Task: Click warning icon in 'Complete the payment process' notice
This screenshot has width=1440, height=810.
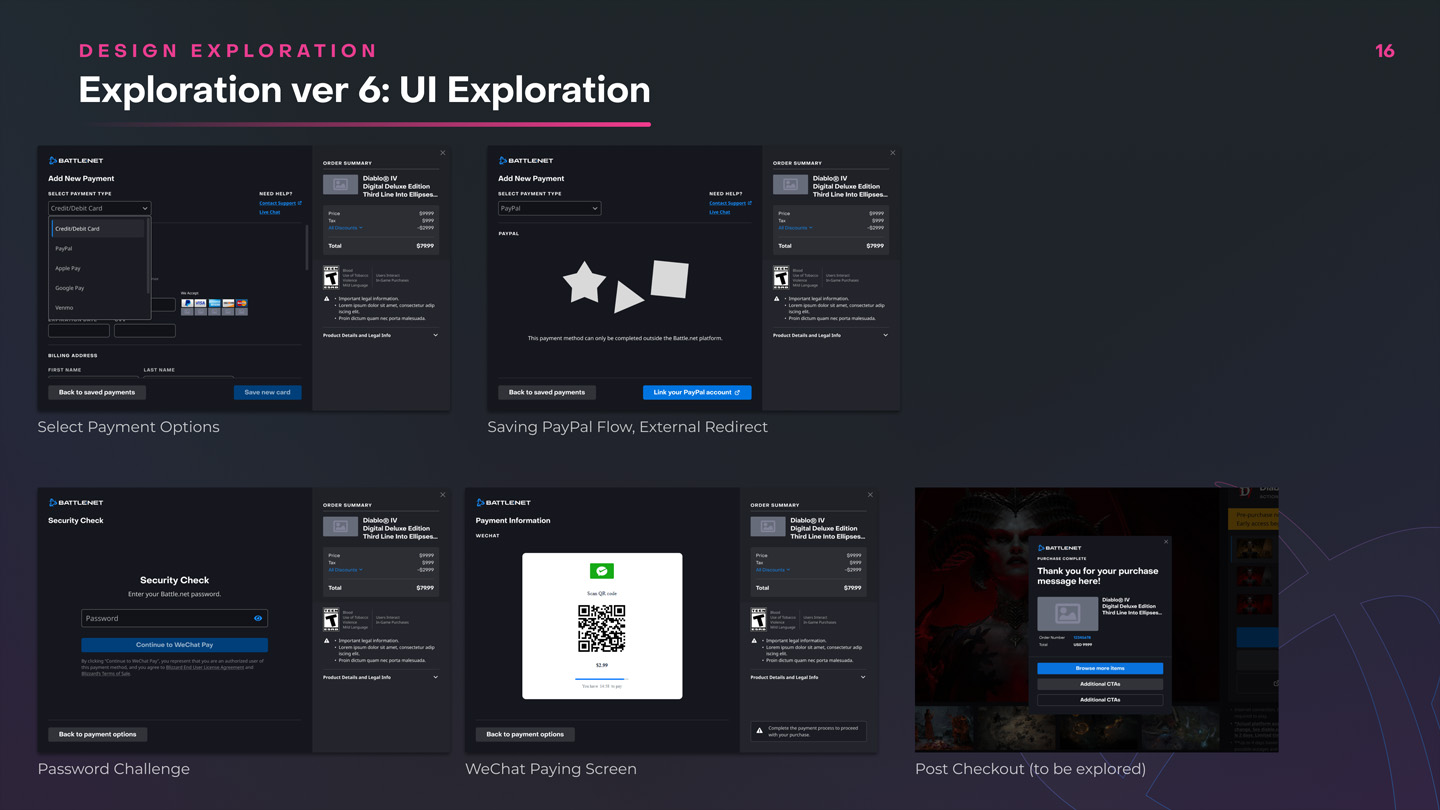Action: pos(759,730)
